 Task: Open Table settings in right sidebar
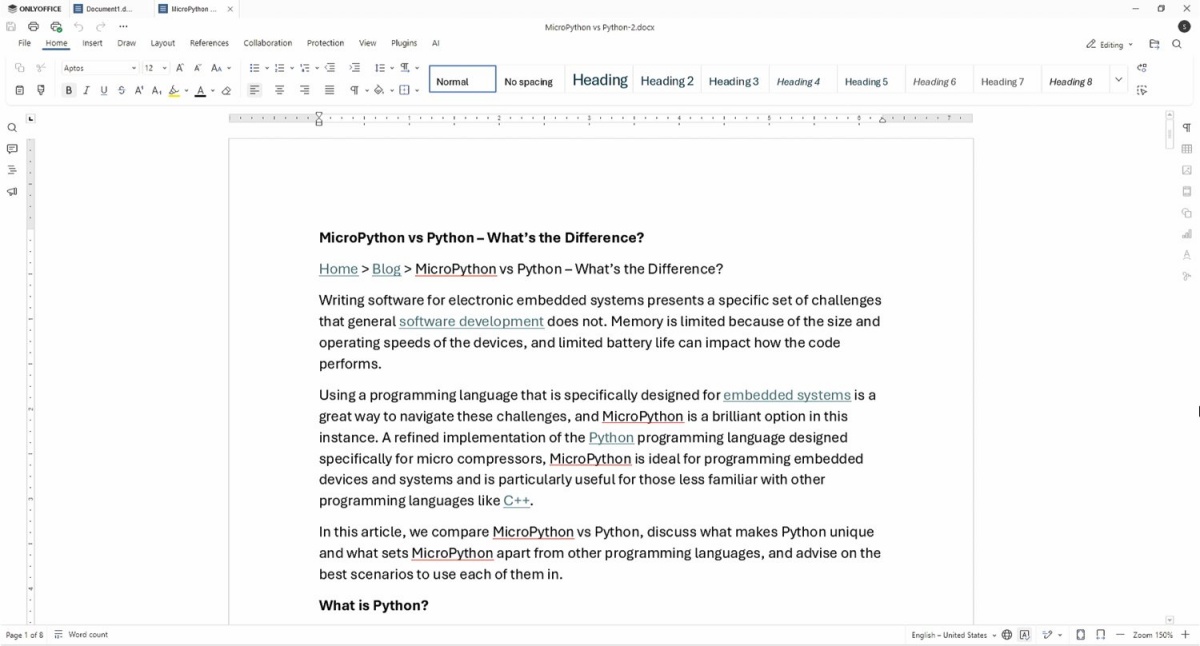(x=1187, y=149)
